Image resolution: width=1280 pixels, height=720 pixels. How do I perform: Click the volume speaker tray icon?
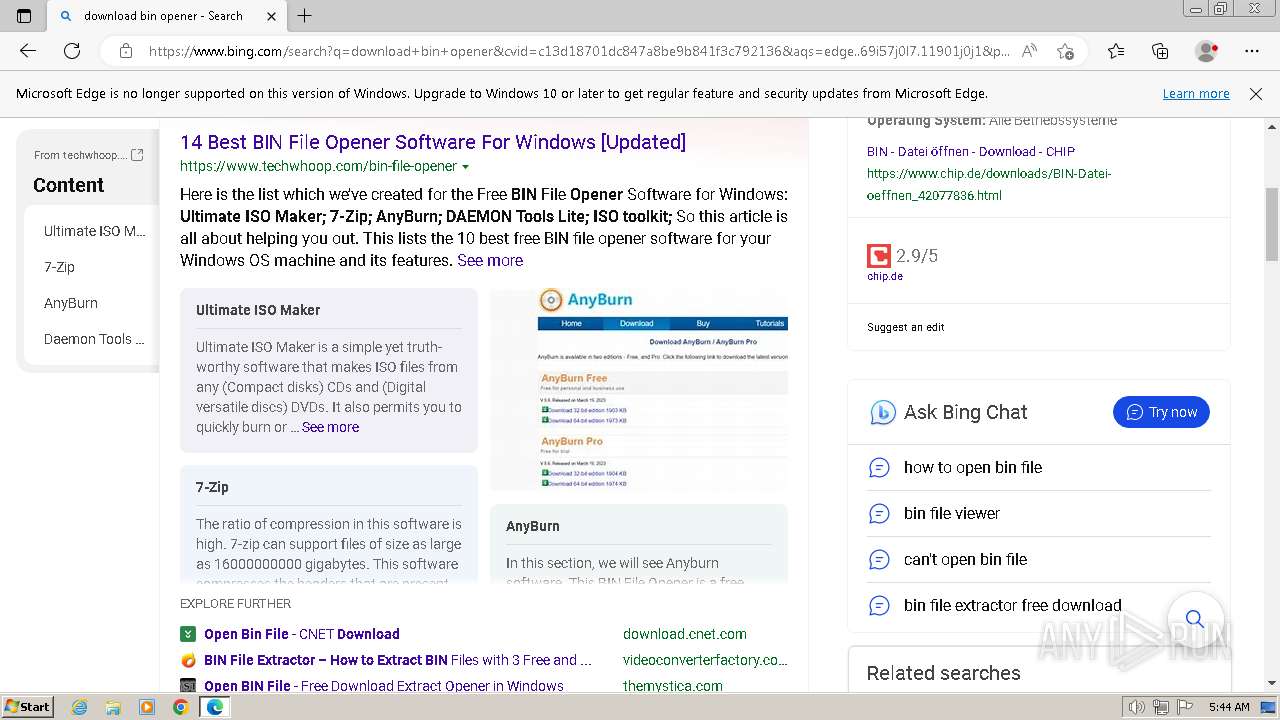[x=1136, y=707]
